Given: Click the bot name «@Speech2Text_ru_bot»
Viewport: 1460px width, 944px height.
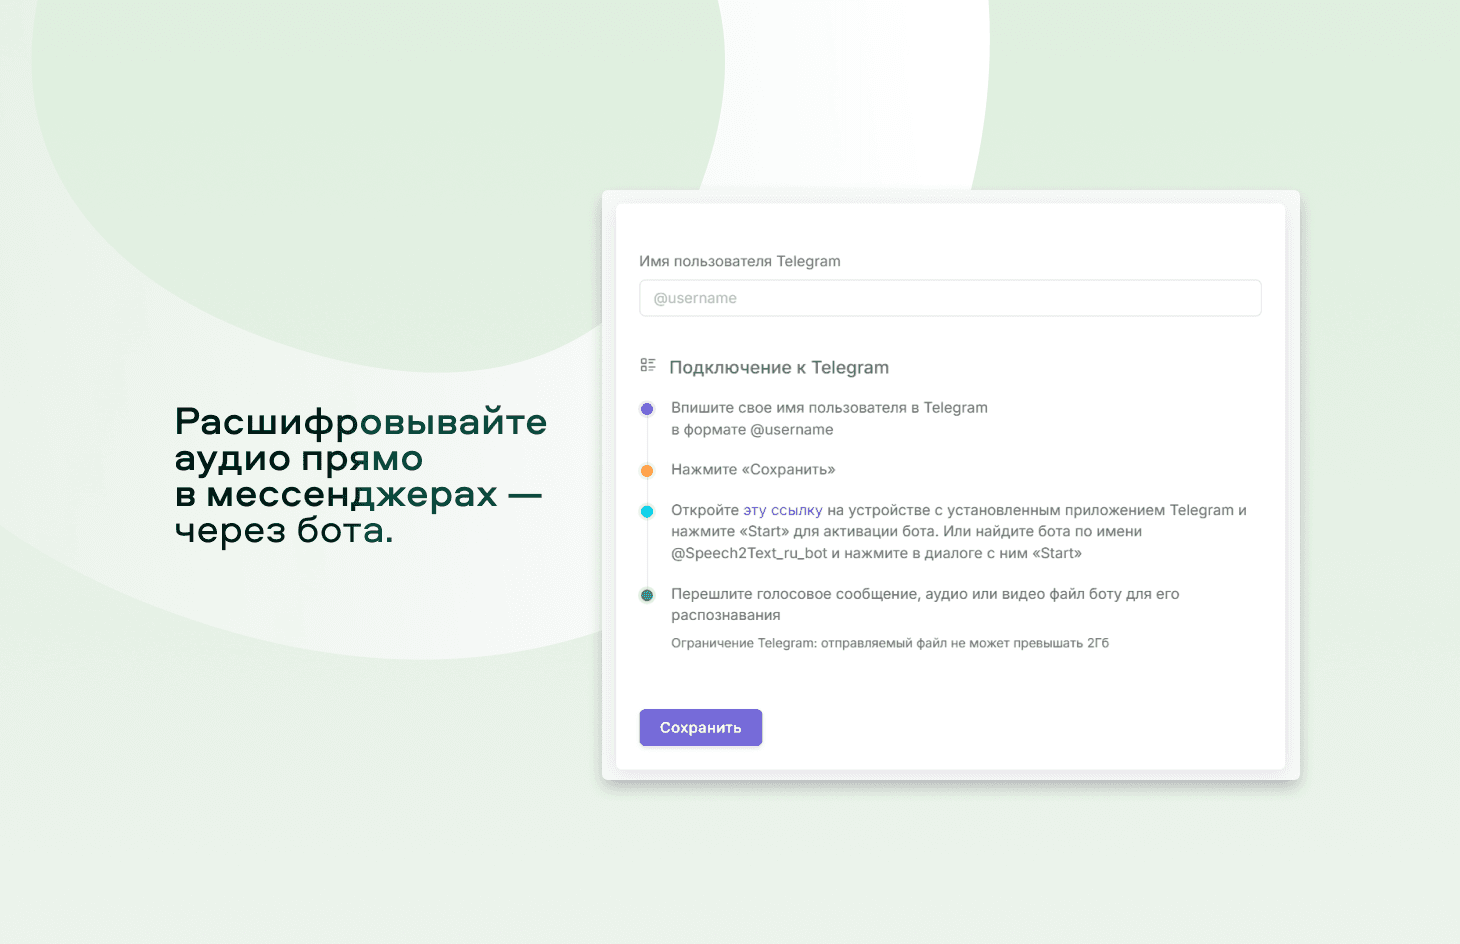Looking at the screenshot, I should click(749, 553).
